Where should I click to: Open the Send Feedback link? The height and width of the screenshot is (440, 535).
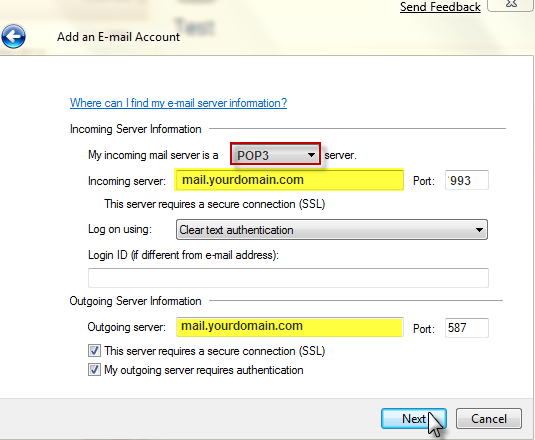(440, 7)
